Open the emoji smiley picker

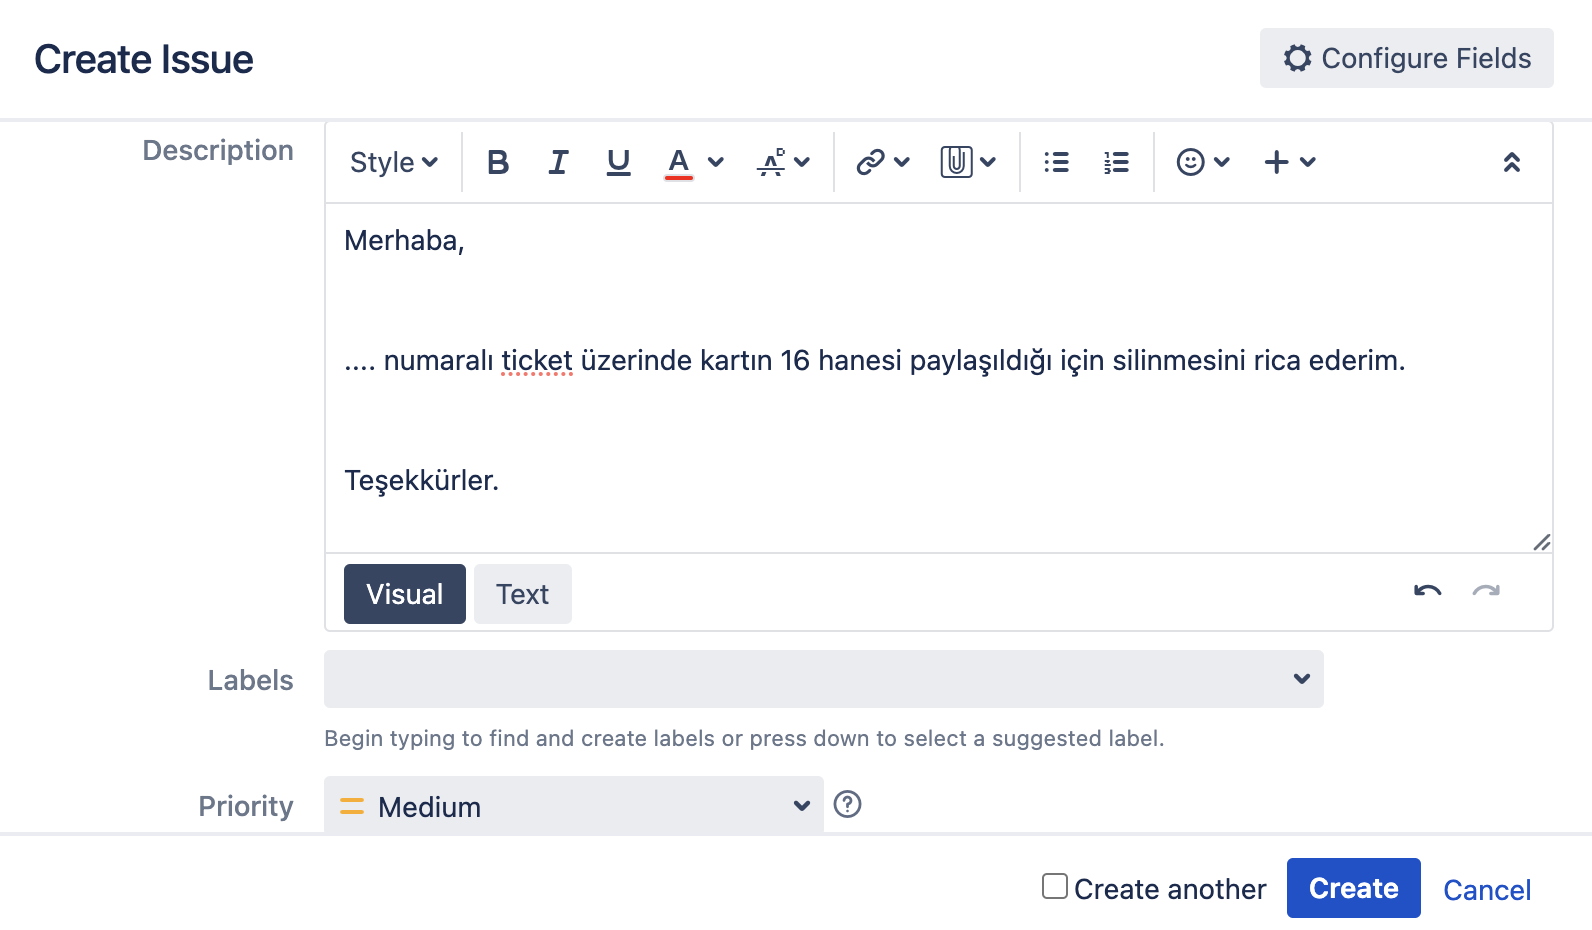tap(1190, 162)
